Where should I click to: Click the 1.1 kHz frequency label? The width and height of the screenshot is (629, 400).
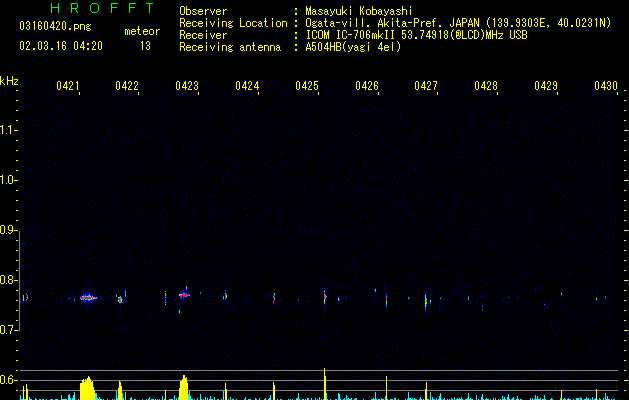point(8,130)
